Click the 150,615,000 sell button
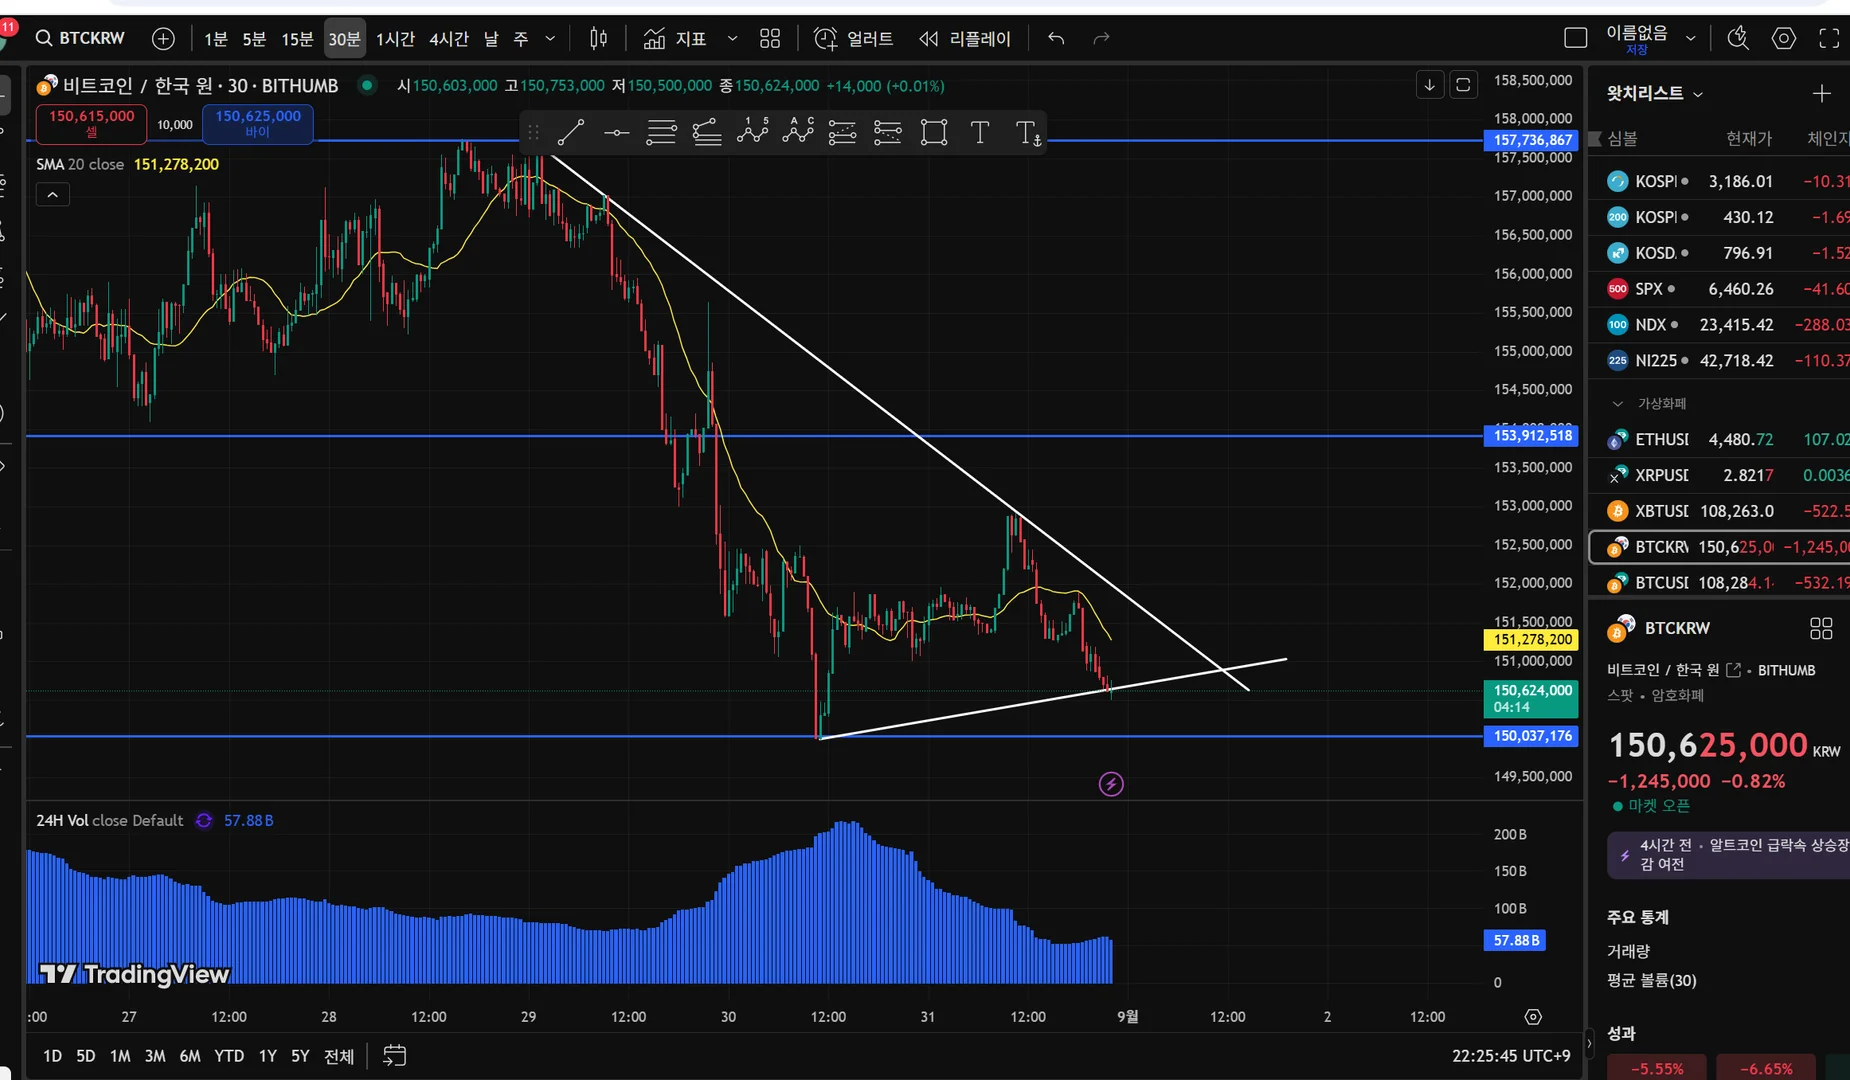The width and height of the screenshot is (1850, 1080). 91,124
